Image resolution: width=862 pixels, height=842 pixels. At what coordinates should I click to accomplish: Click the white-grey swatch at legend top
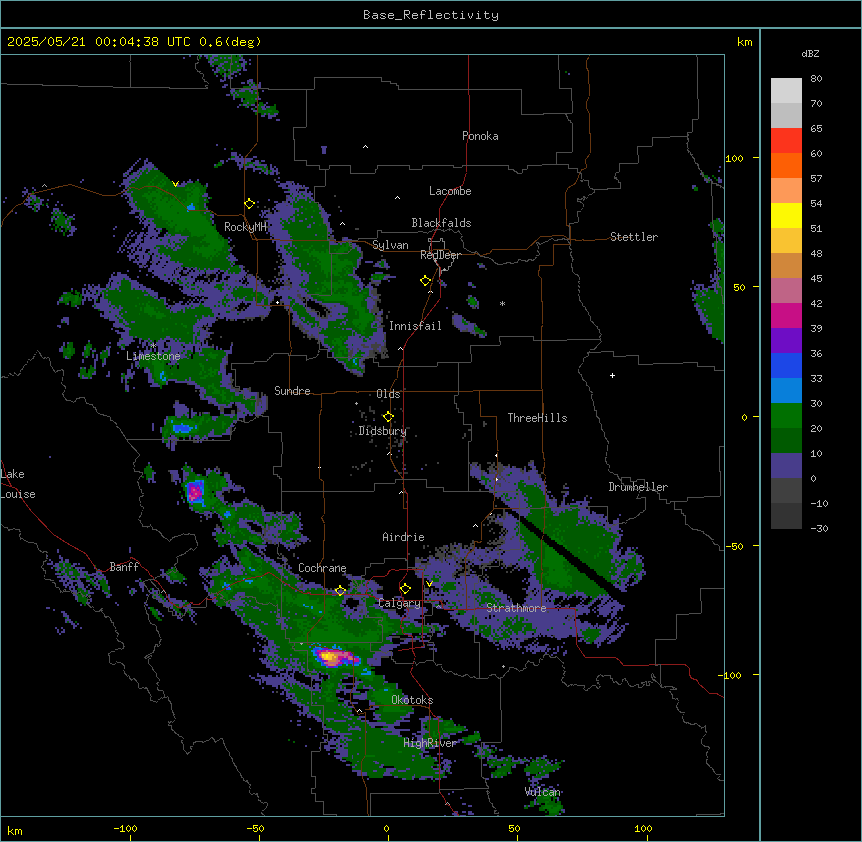[786, 91]
